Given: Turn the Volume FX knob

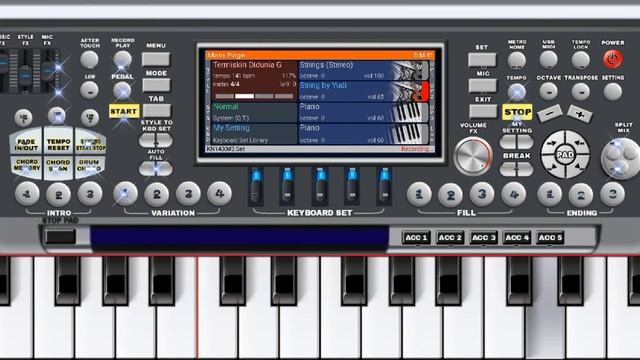Looking at the screenshot, I should (x=473, y=157).
